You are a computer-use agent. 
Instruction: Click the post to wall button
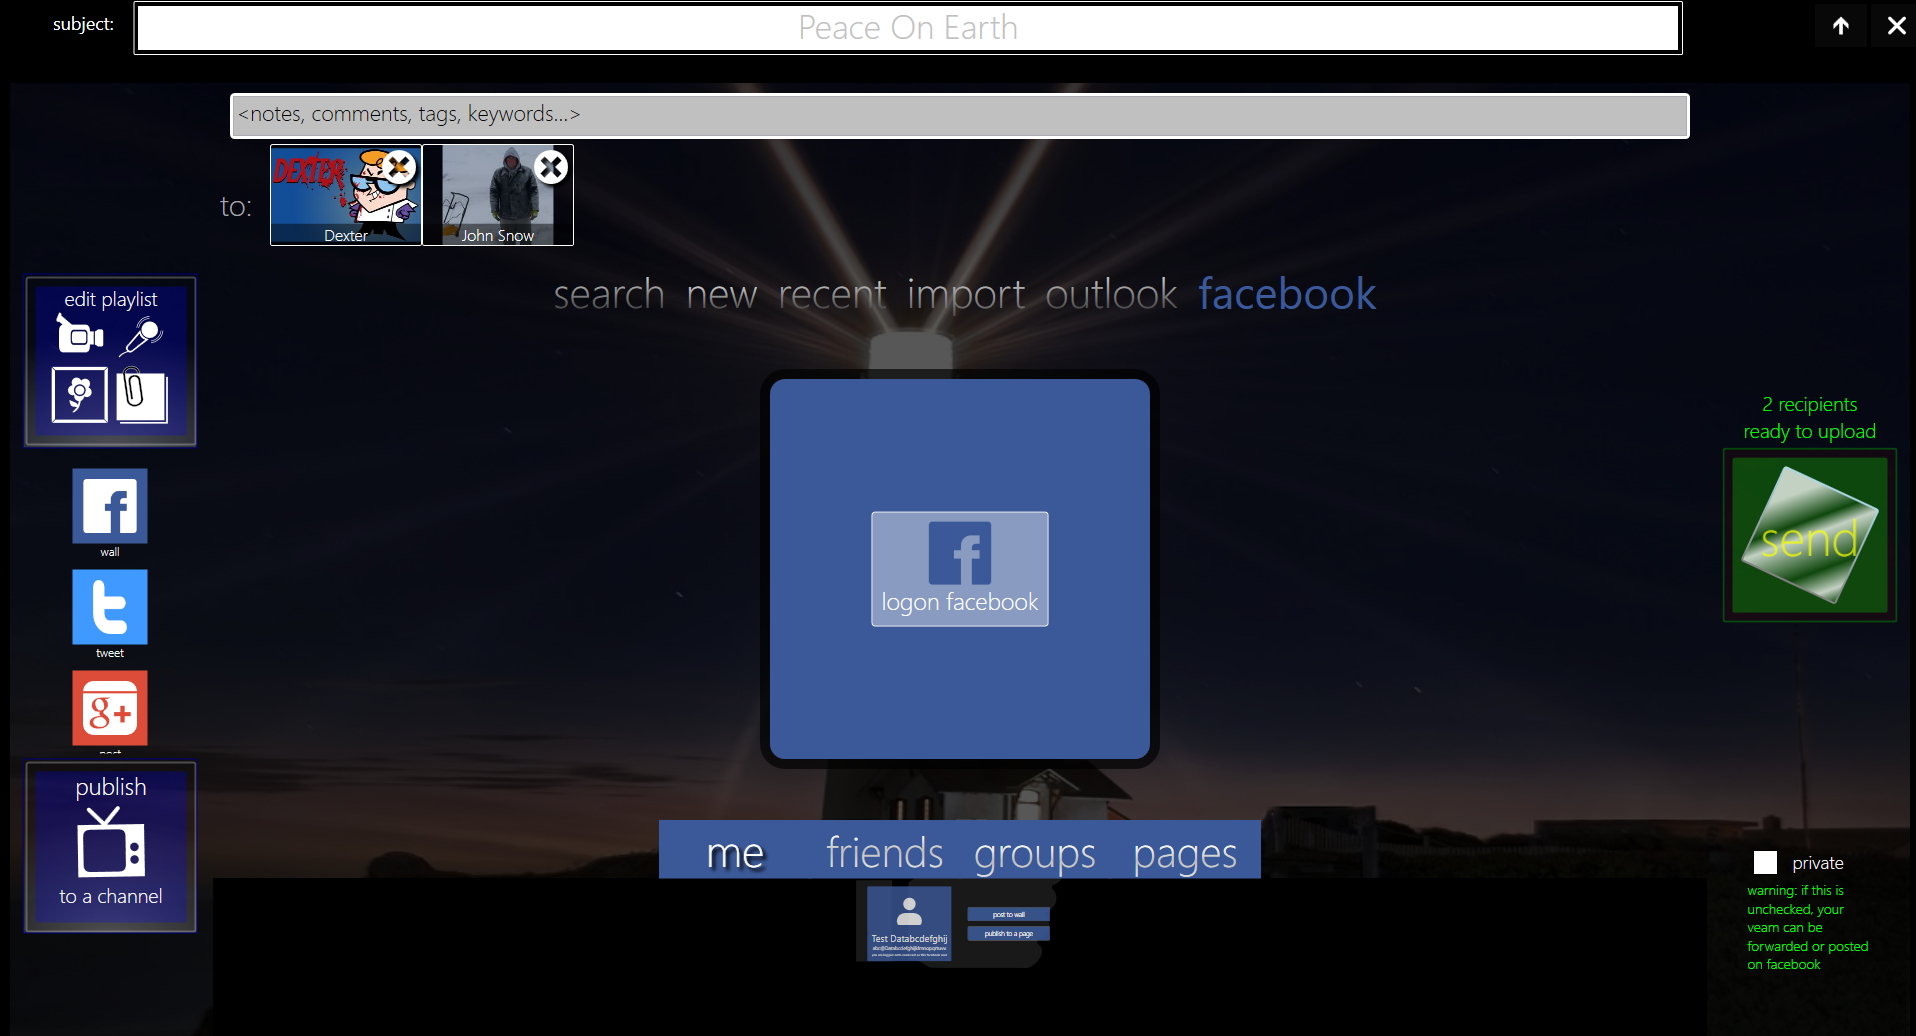point(1008,914)
